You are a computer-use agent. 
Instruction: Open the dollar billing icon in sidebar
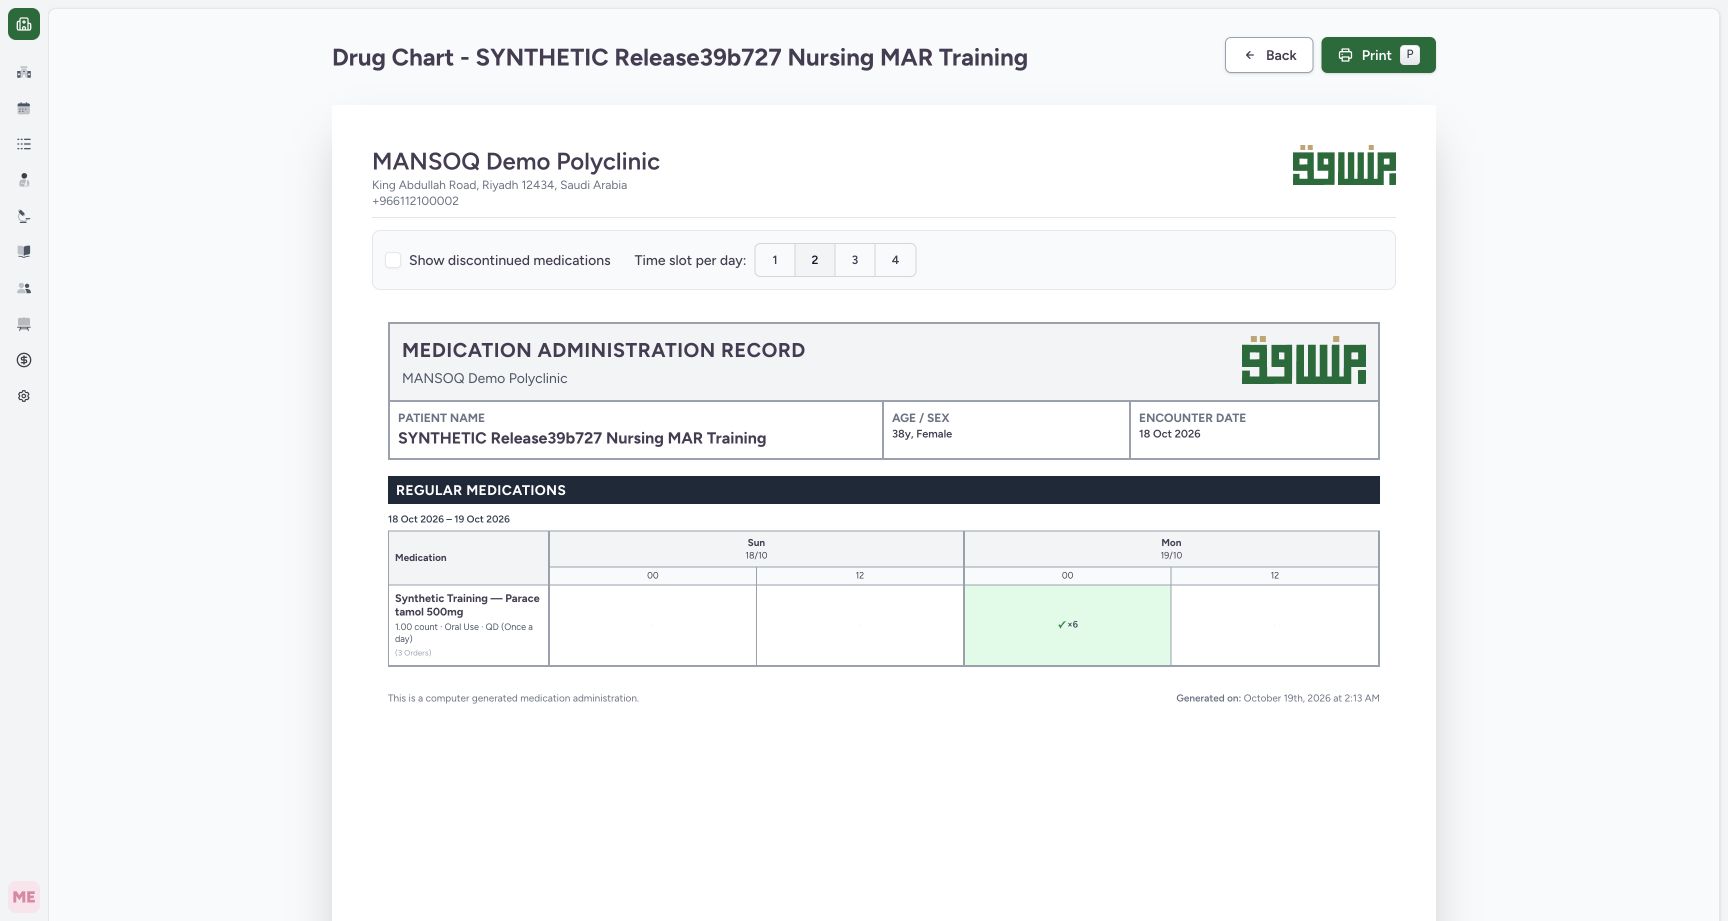tap(24, 360)
